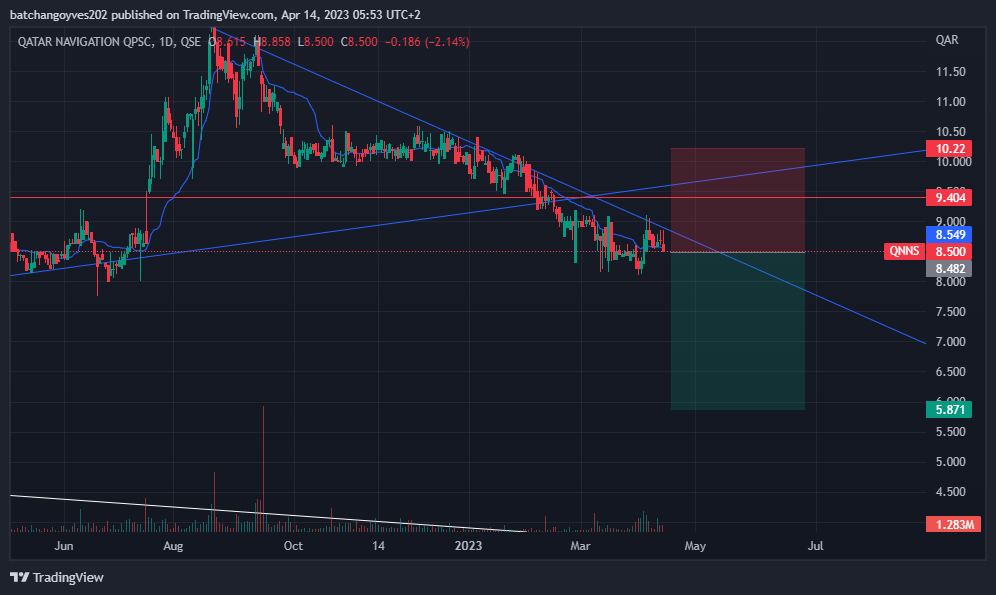
Task: Click the high value H8.858
Action: pos(272,42)
